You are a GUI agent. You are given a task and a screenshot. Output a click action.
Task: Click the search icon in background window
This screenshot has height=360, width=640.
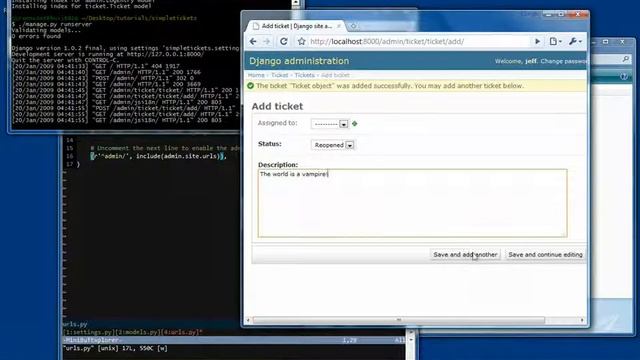point(626,60)
